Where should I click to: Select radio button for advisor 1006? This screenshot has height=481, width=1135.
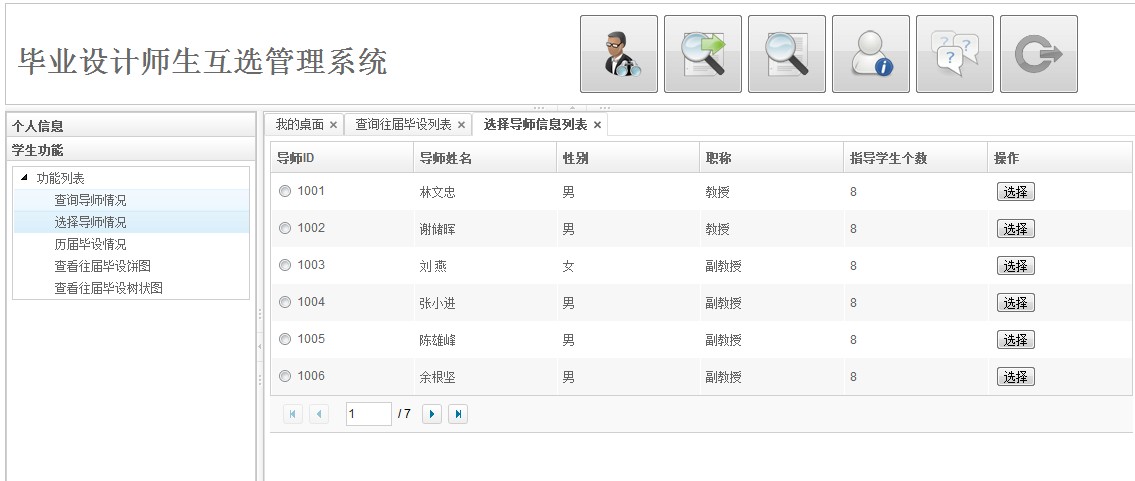(x=285, y=375)
